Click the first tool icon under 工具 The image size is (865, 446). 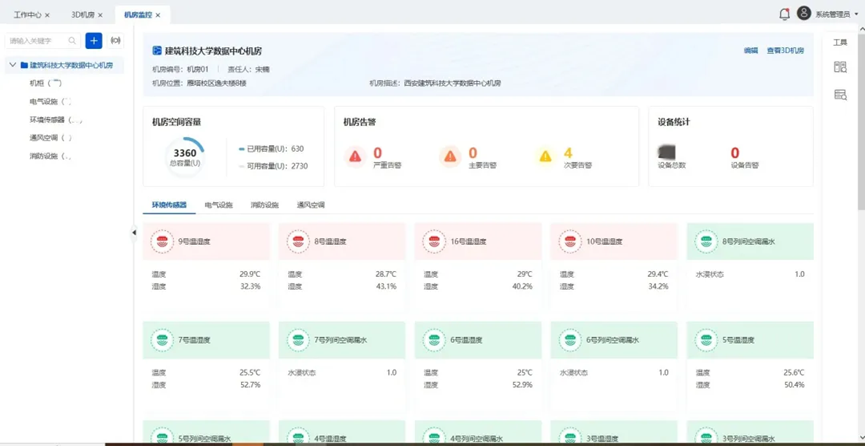(840, 67)
